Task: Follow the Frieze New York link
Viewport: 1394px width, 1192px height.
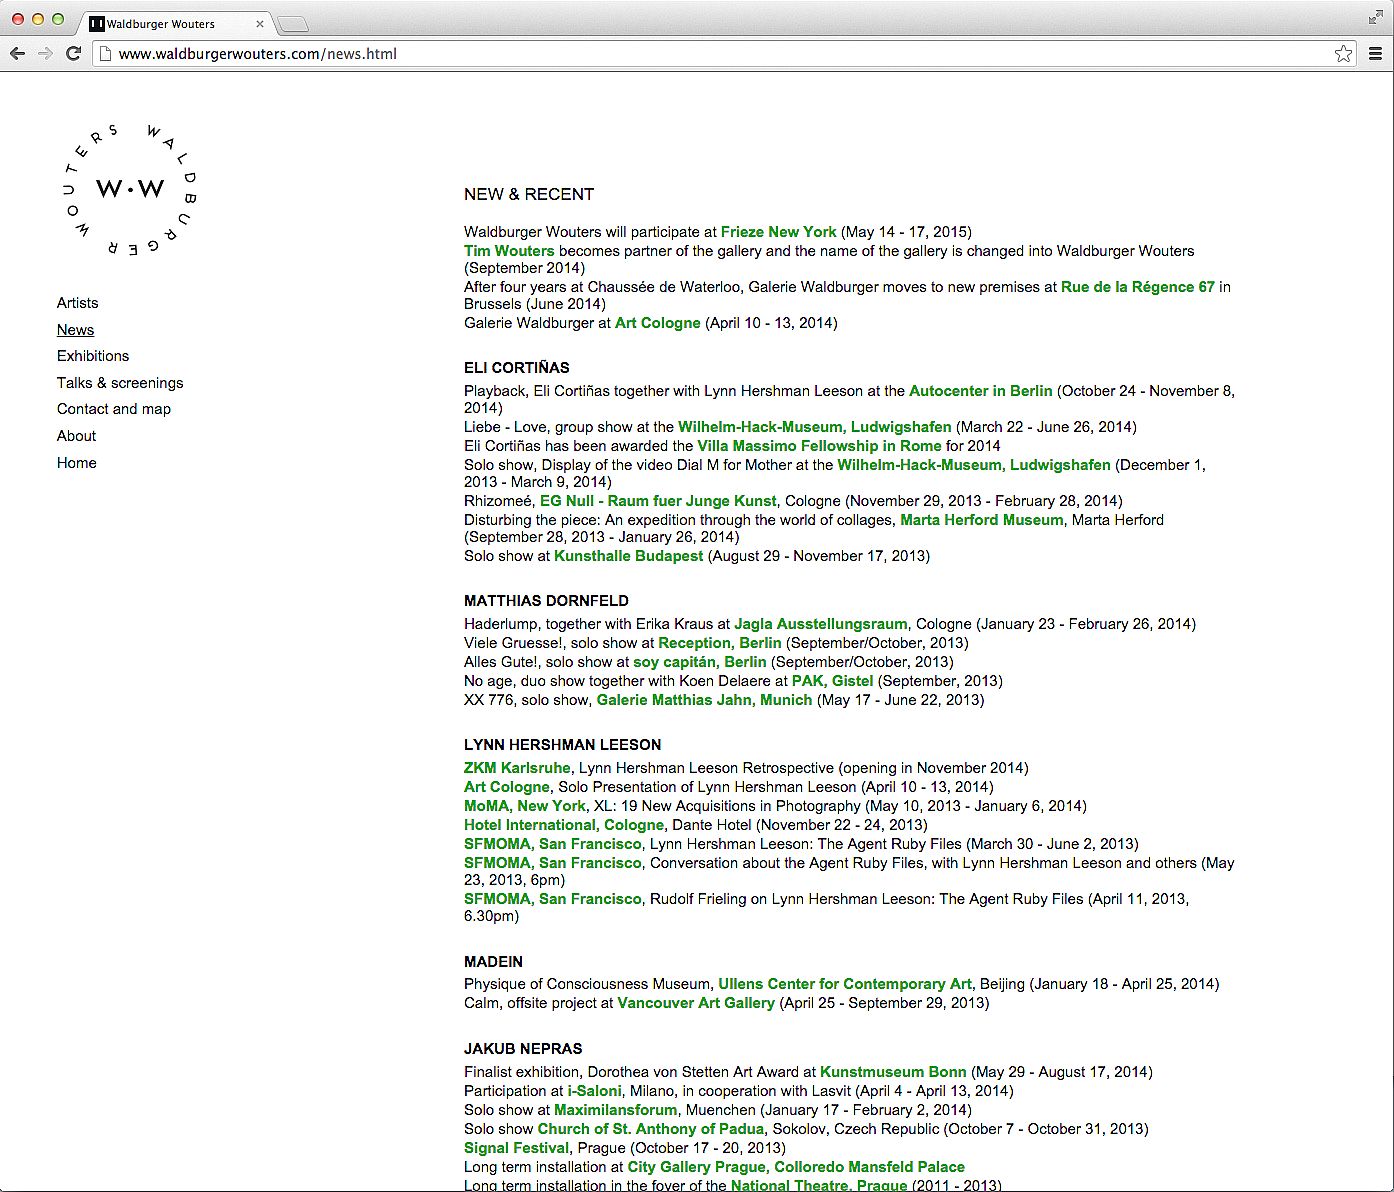Action: [x=779, y=232]
